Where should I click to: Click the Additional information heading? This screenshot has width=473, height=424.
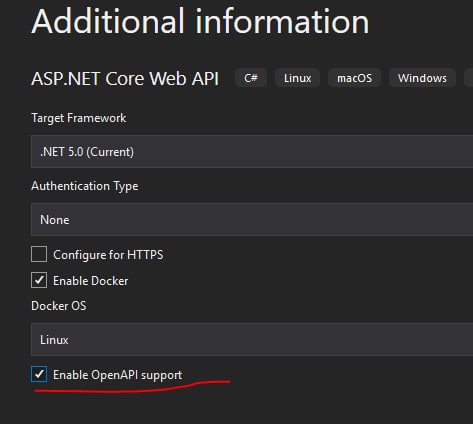coord(200,21)
